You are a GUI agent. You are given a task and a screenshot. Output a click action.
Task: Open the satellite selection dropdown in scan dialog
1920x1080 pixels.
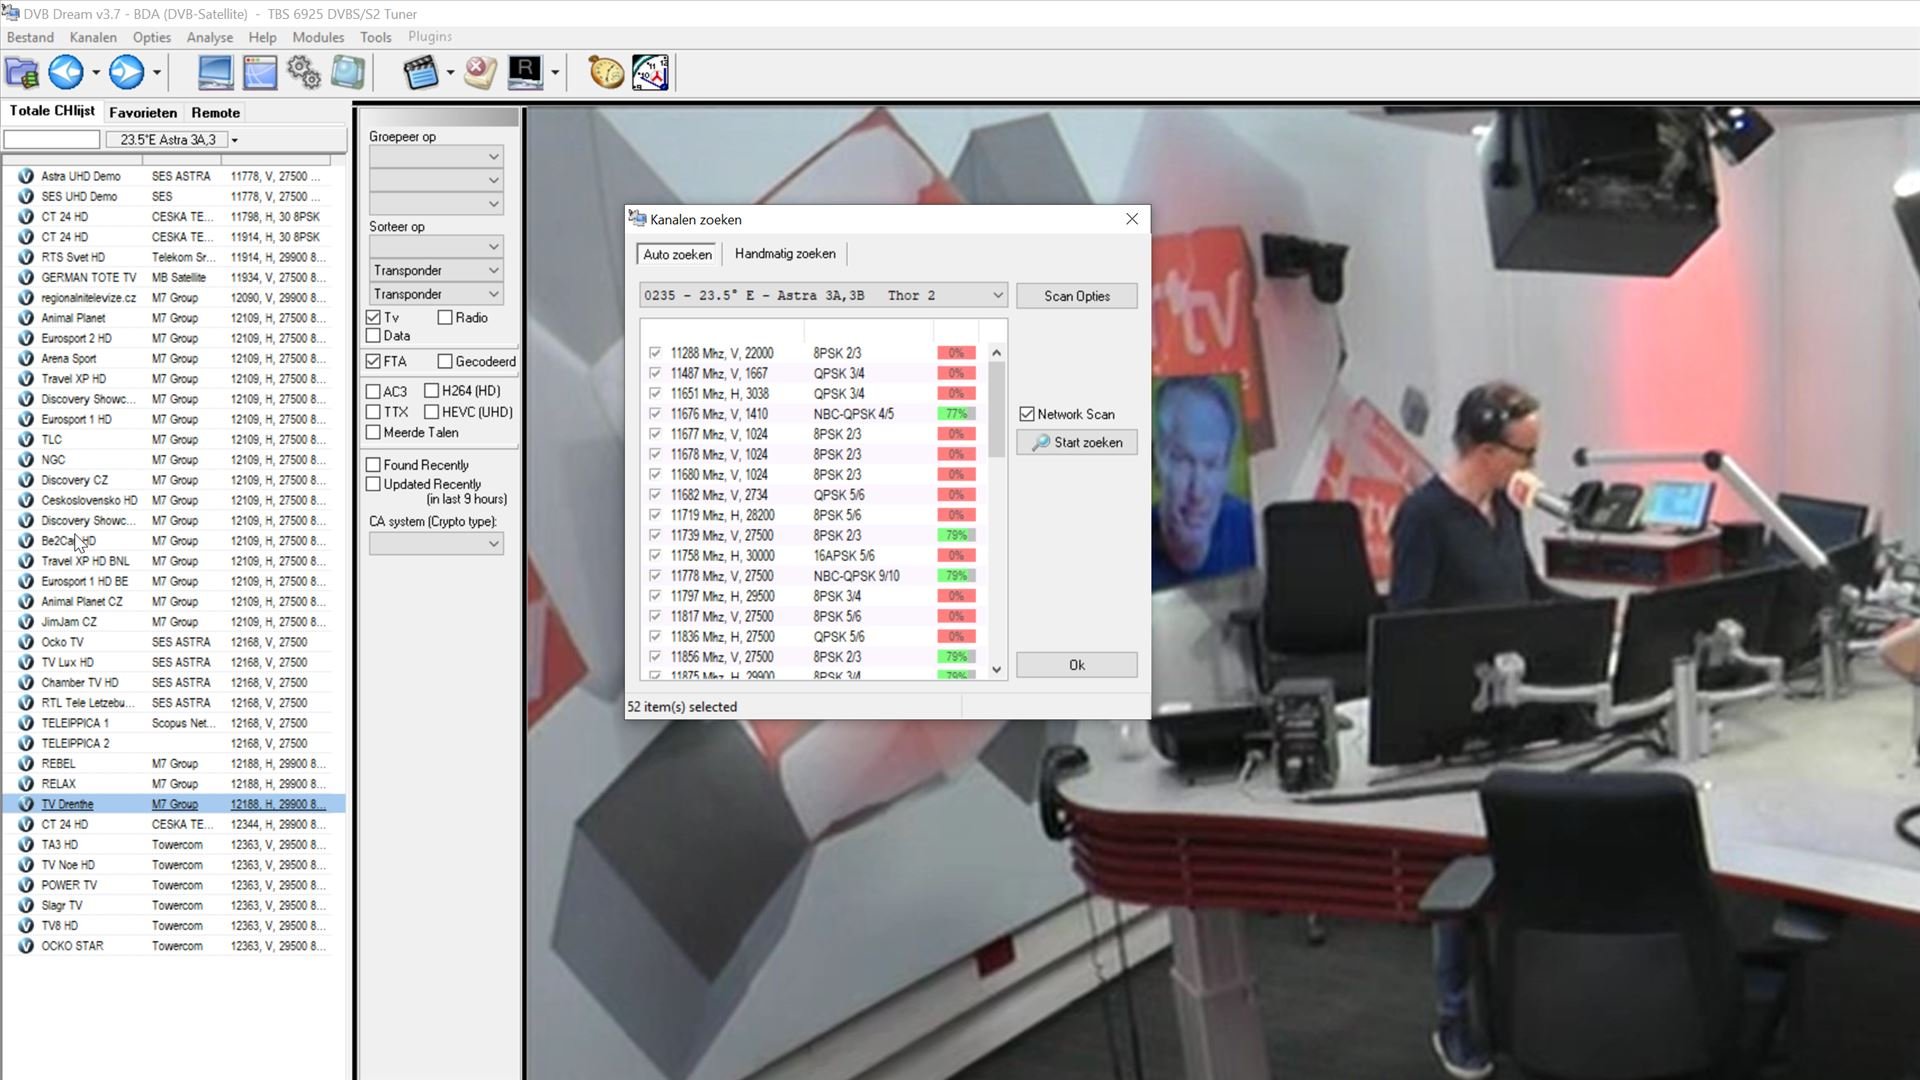pyautogui.click(x=997, y=296)
